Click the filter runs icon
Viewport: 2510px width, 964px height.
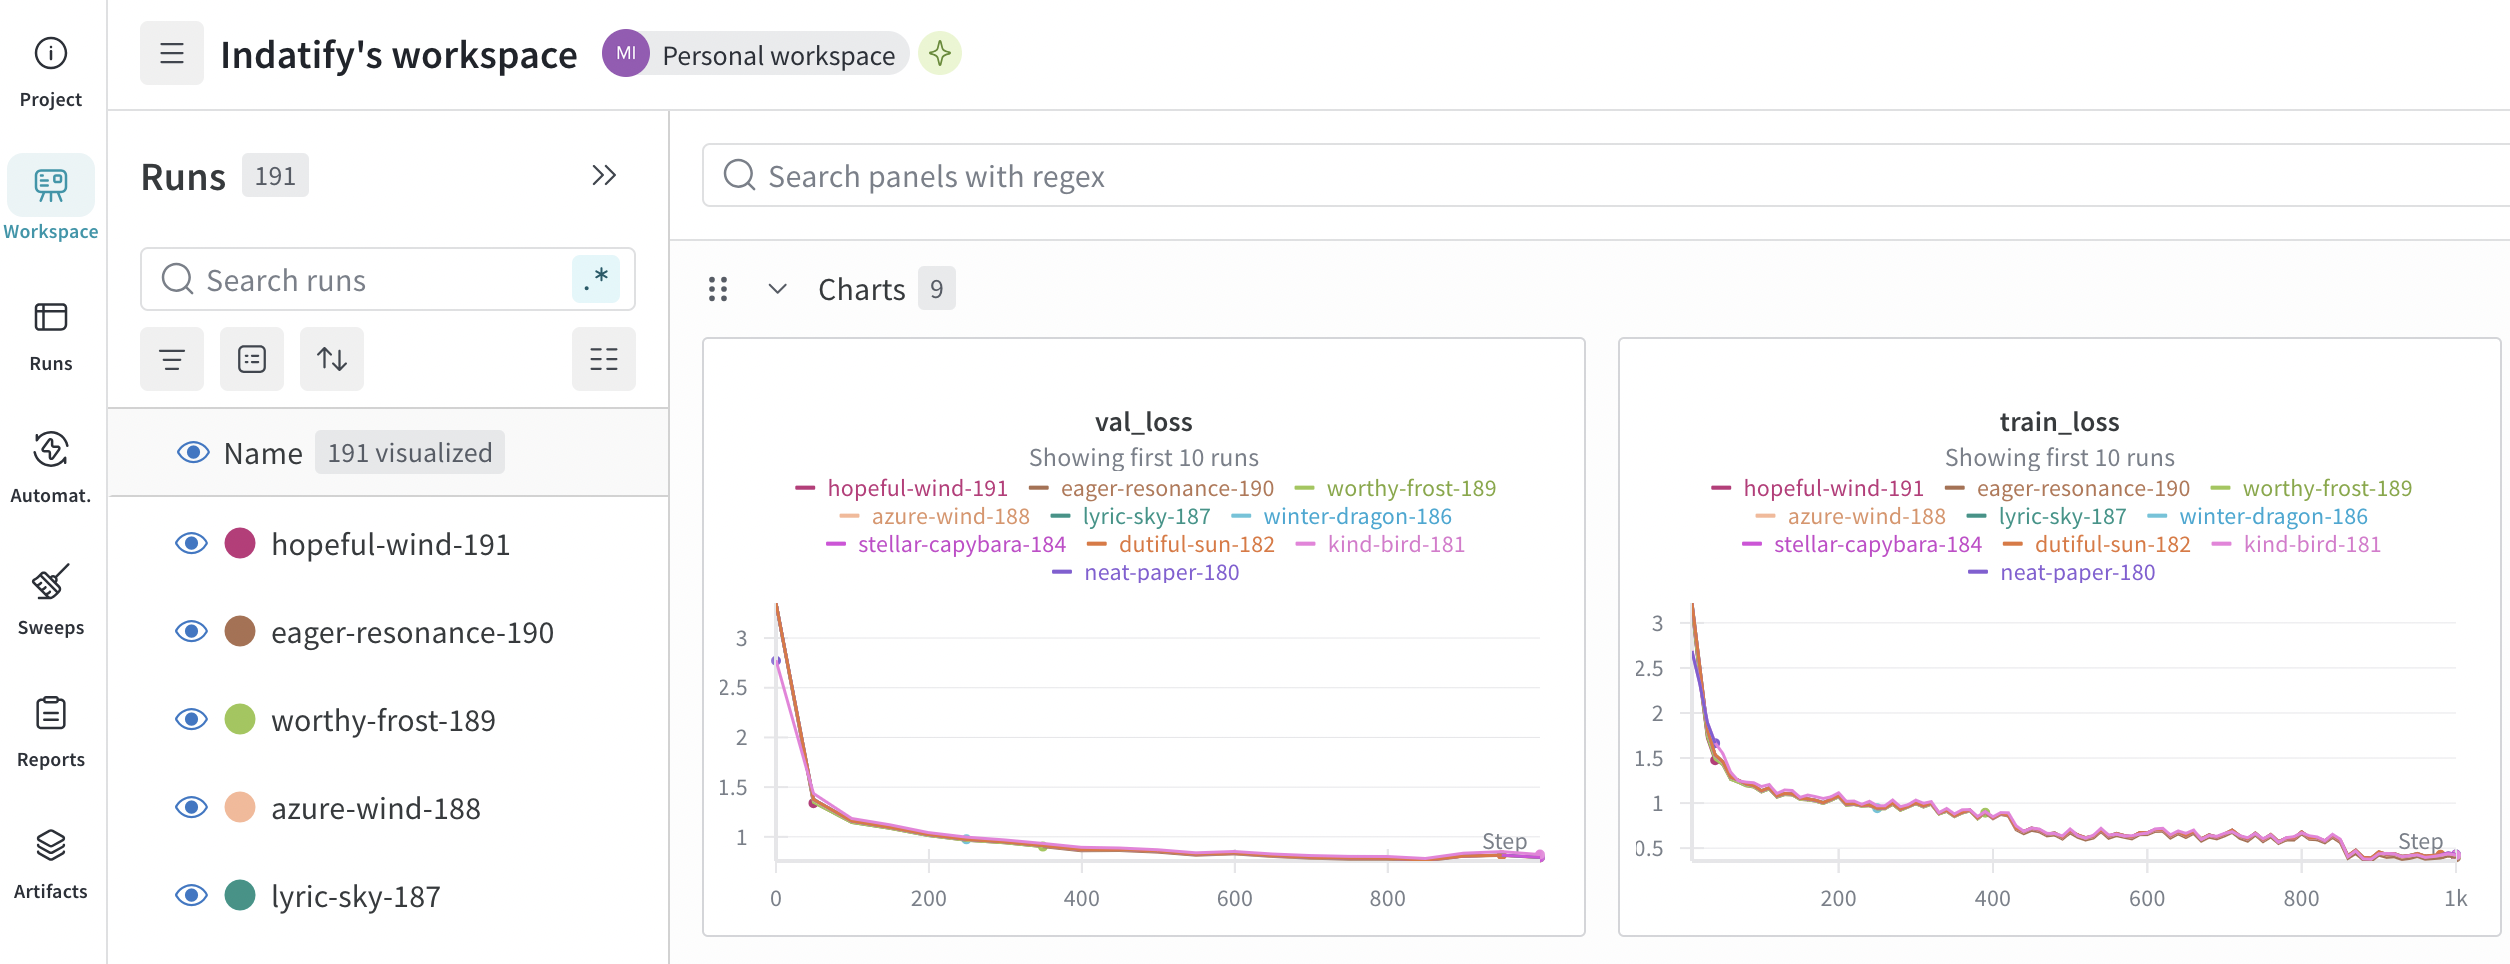pyautogui.click(x=172, y=359)
